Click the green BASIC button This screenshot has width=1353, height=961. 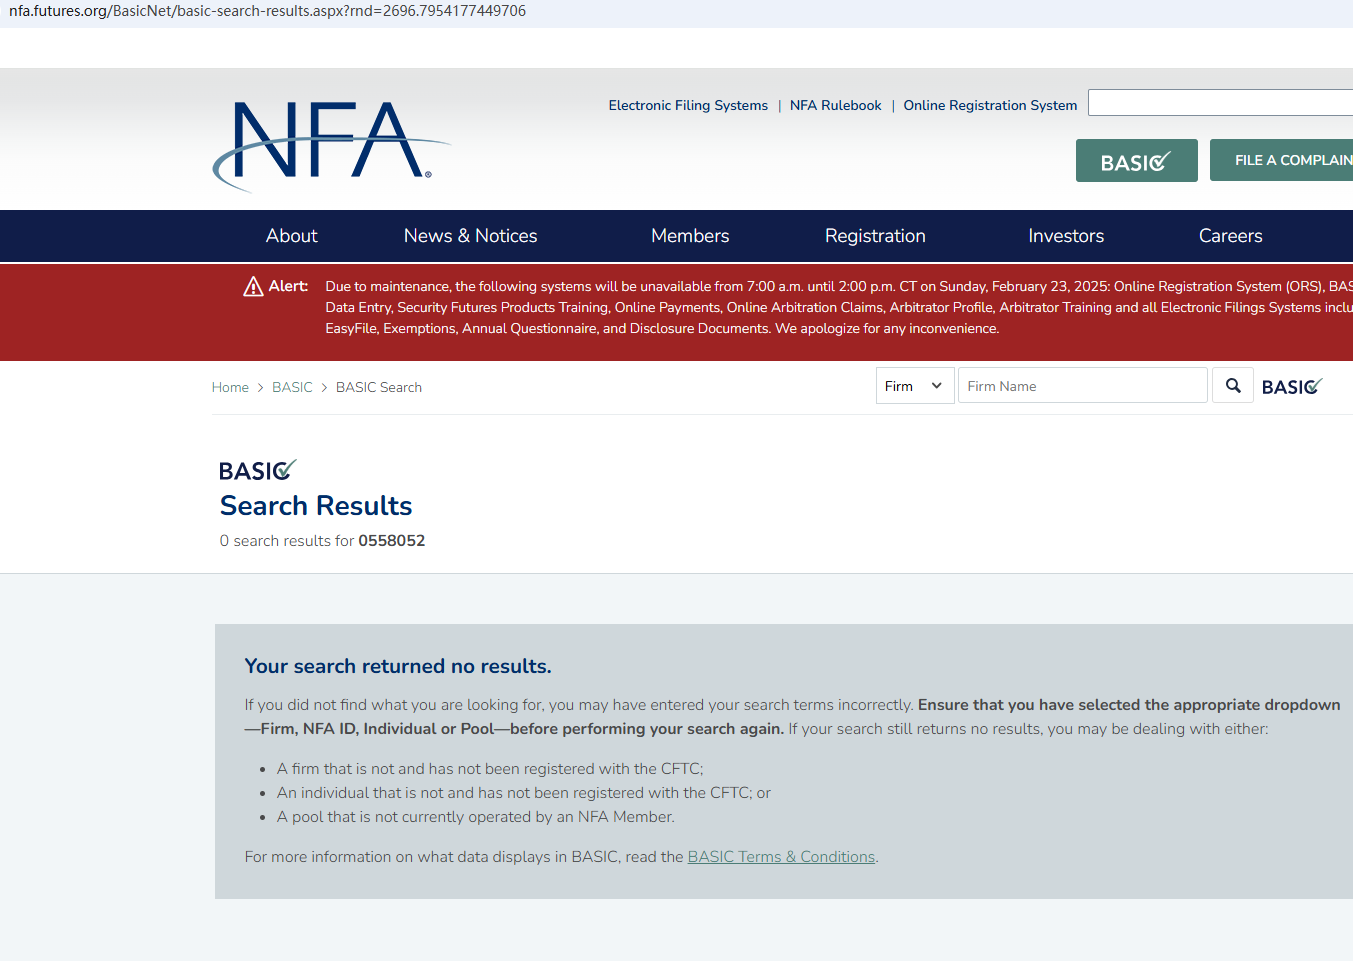(1137, 160)
